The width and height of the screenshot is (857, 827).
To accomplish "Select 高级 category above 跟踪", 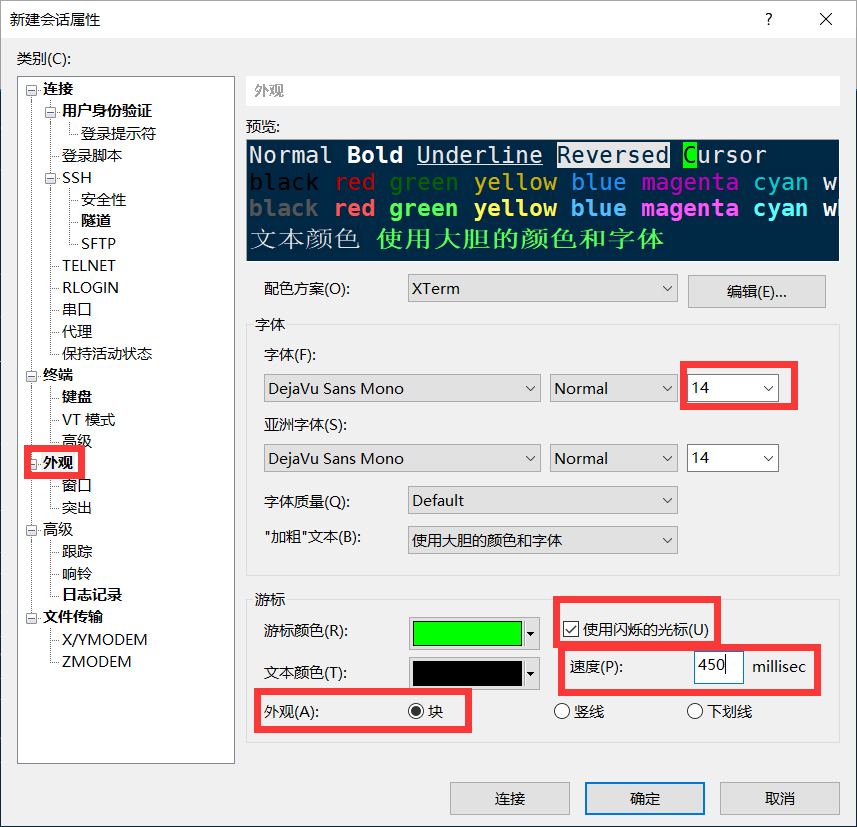I will pyautogui.click(x=57, y=530).
